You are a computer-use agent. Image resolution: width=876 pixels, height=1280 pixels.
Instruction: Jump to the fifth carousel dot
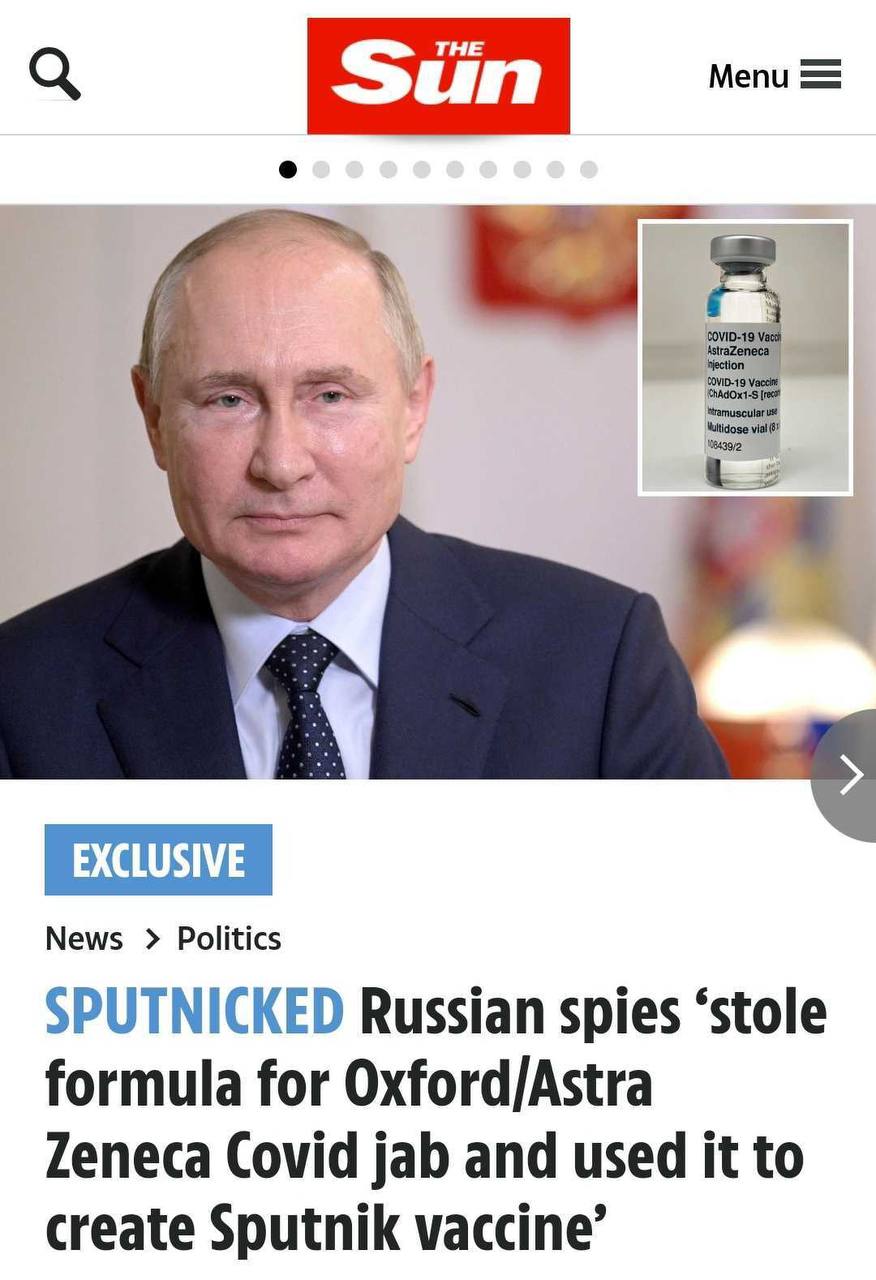click(x=422, y=170)
